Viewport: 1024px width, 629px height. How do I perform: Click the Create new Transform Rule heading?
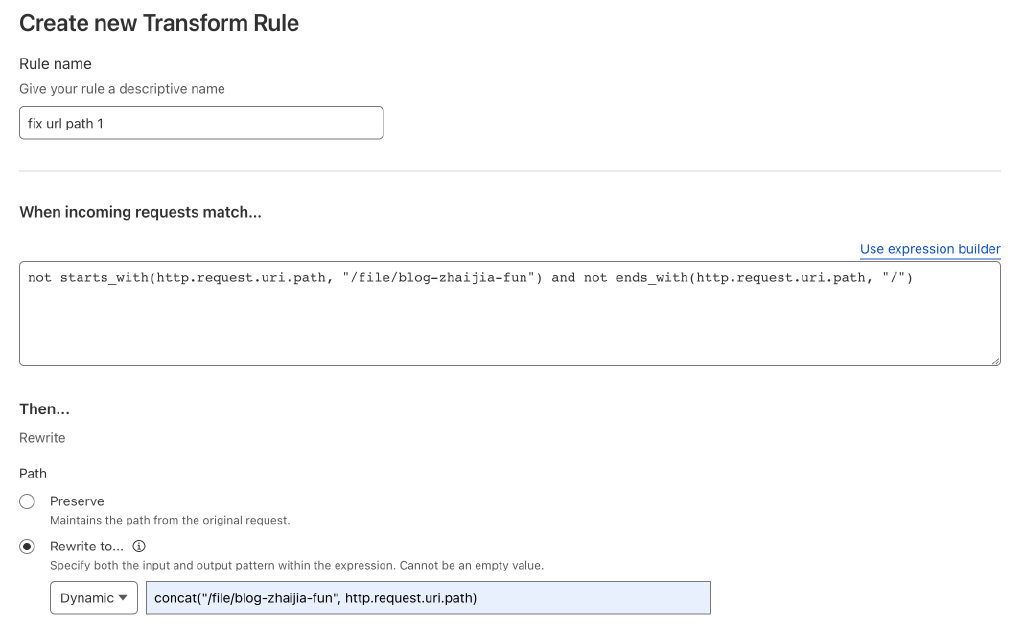pyautogui.click(x=159, y=23)
